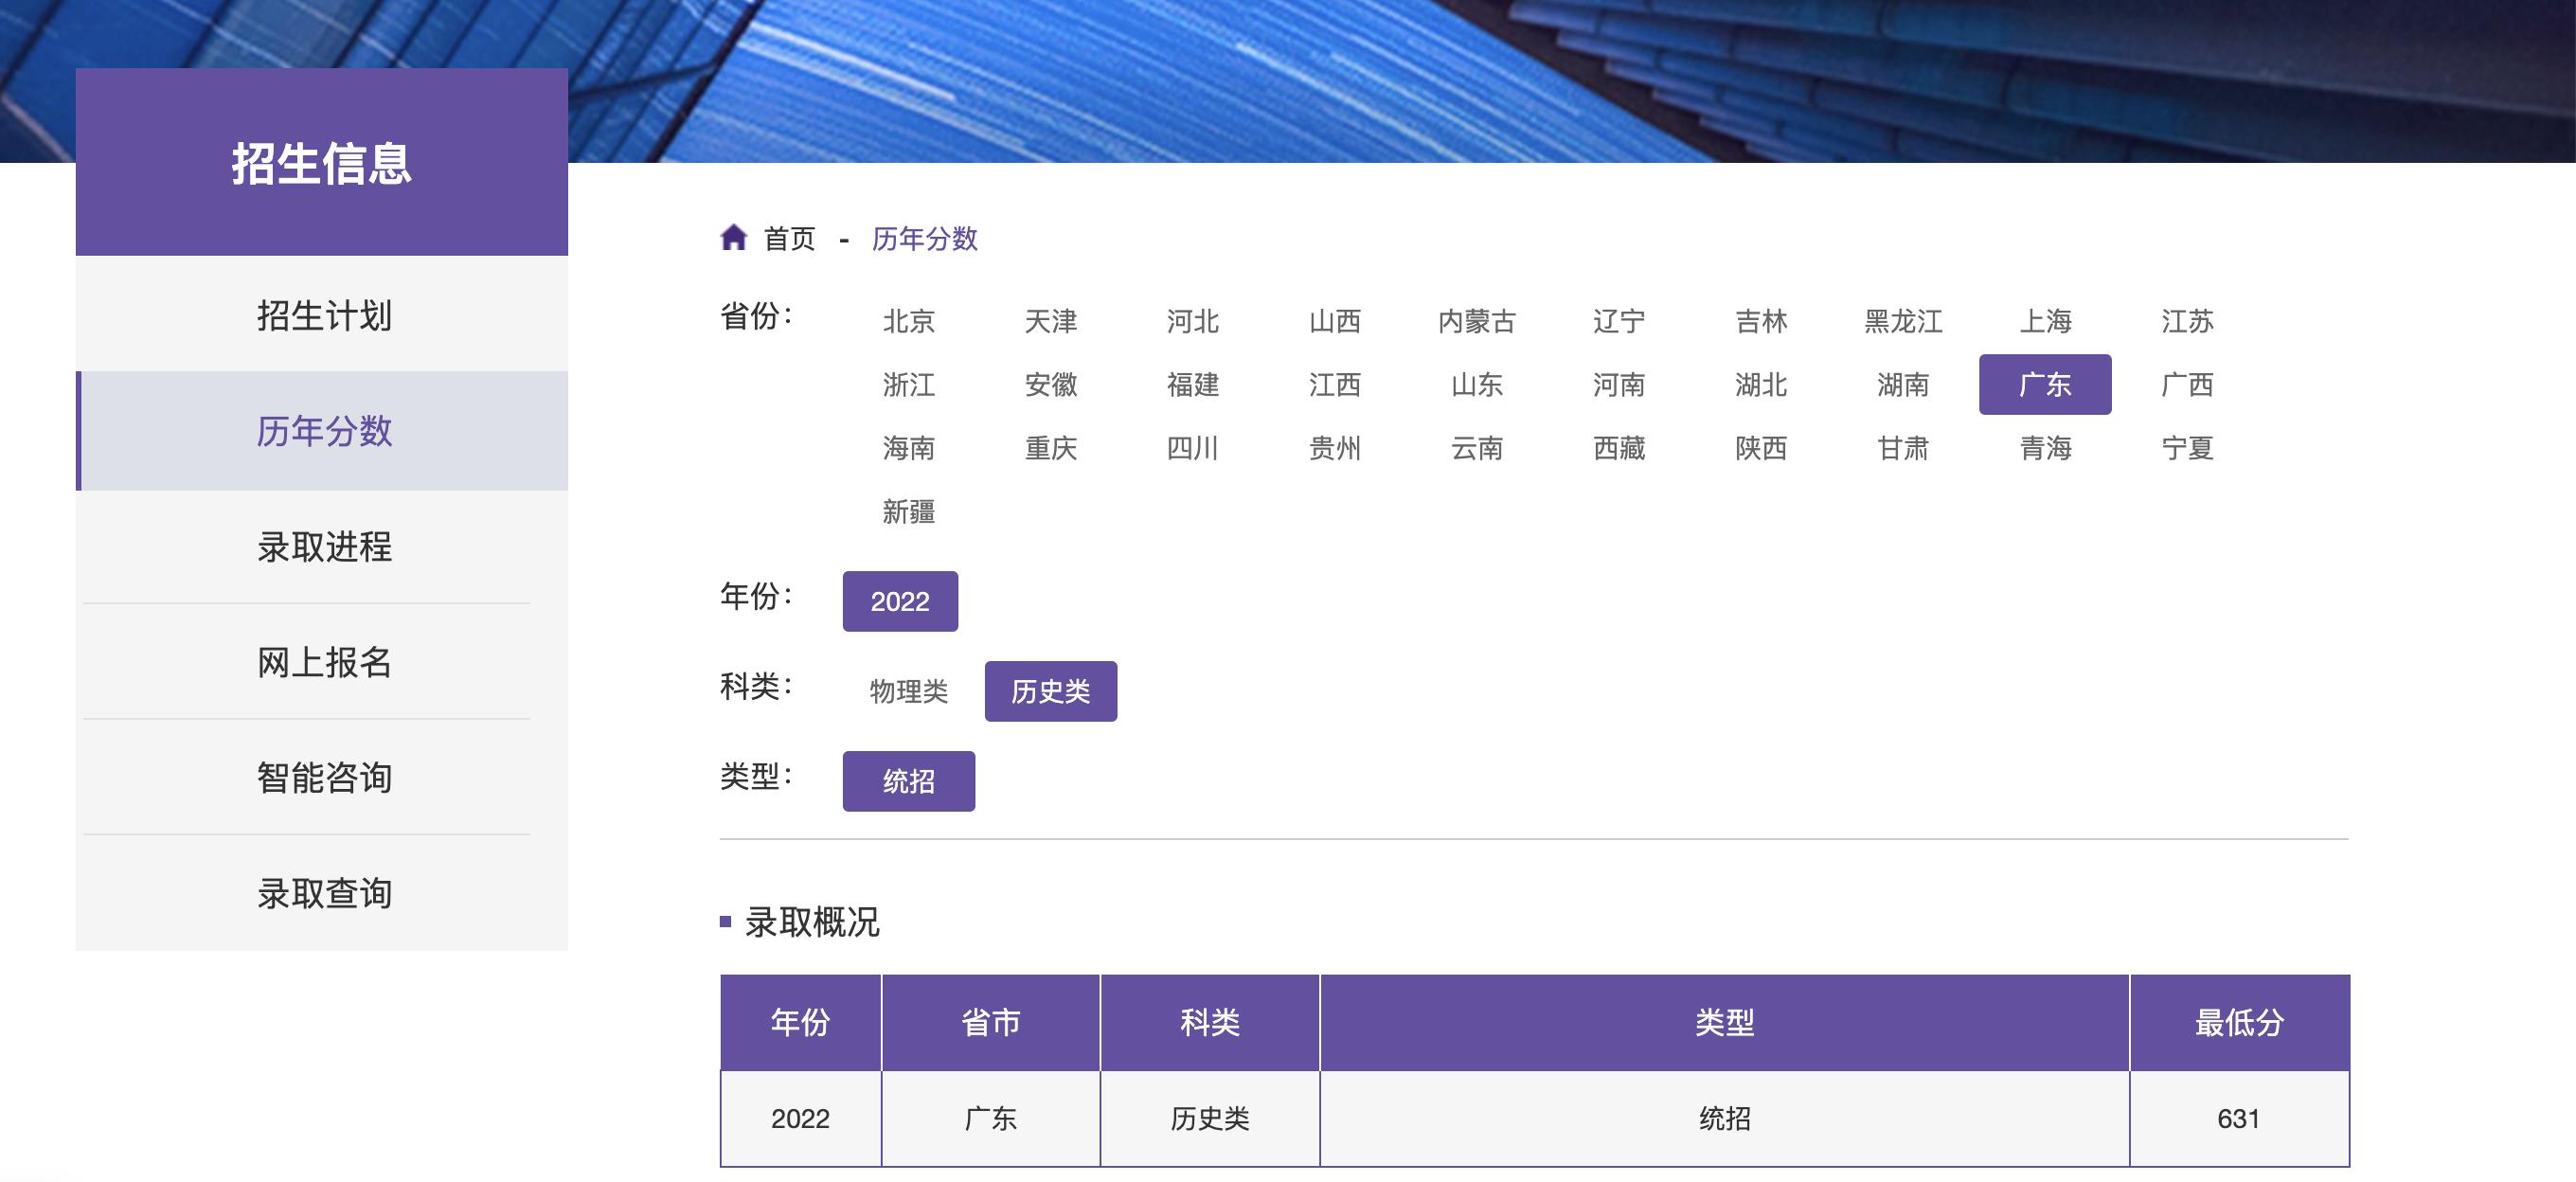Select 历史类 subject category

(1050, 691)
